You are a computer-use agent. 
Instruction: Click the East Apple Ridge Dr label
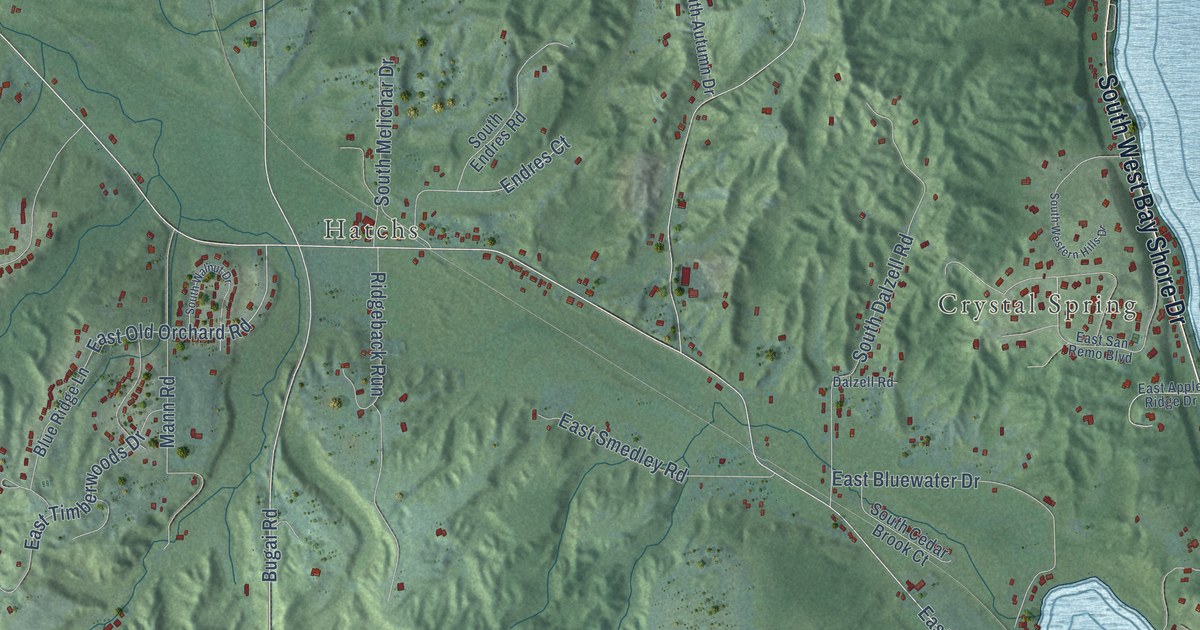tap(1167, 394)
